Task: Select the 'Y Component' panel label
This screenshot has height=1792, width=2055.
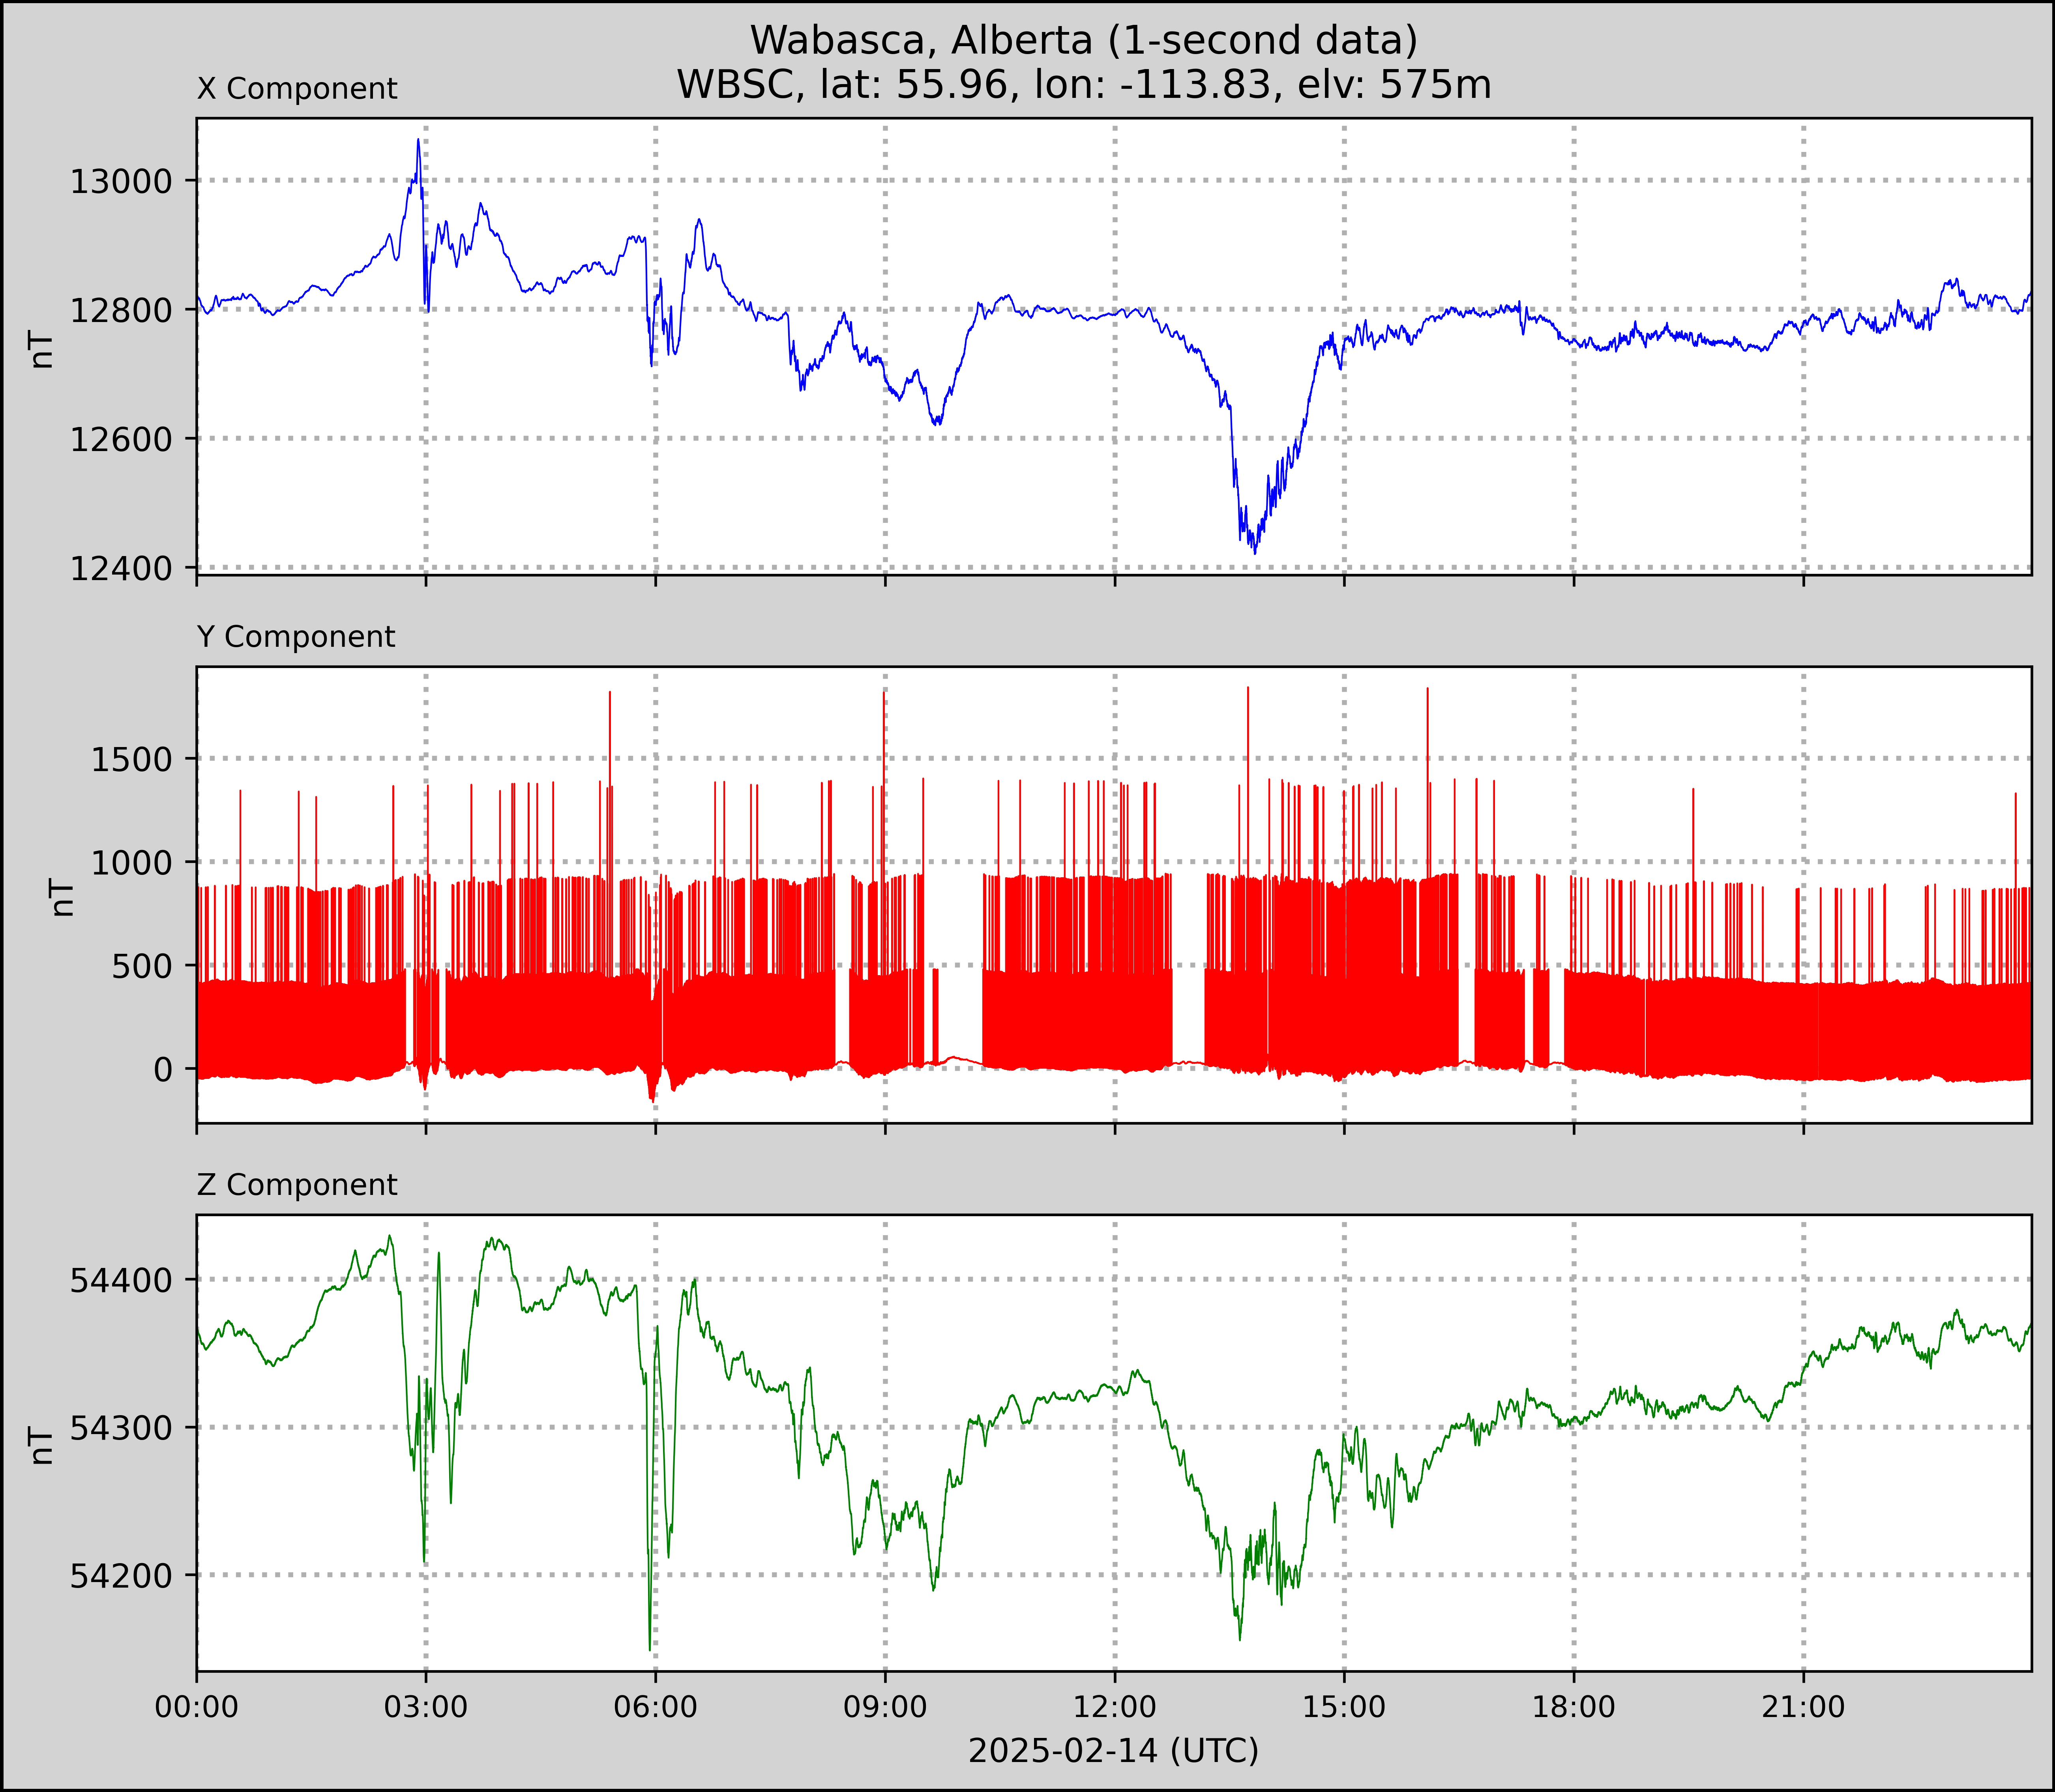Action: coord(296,637)
